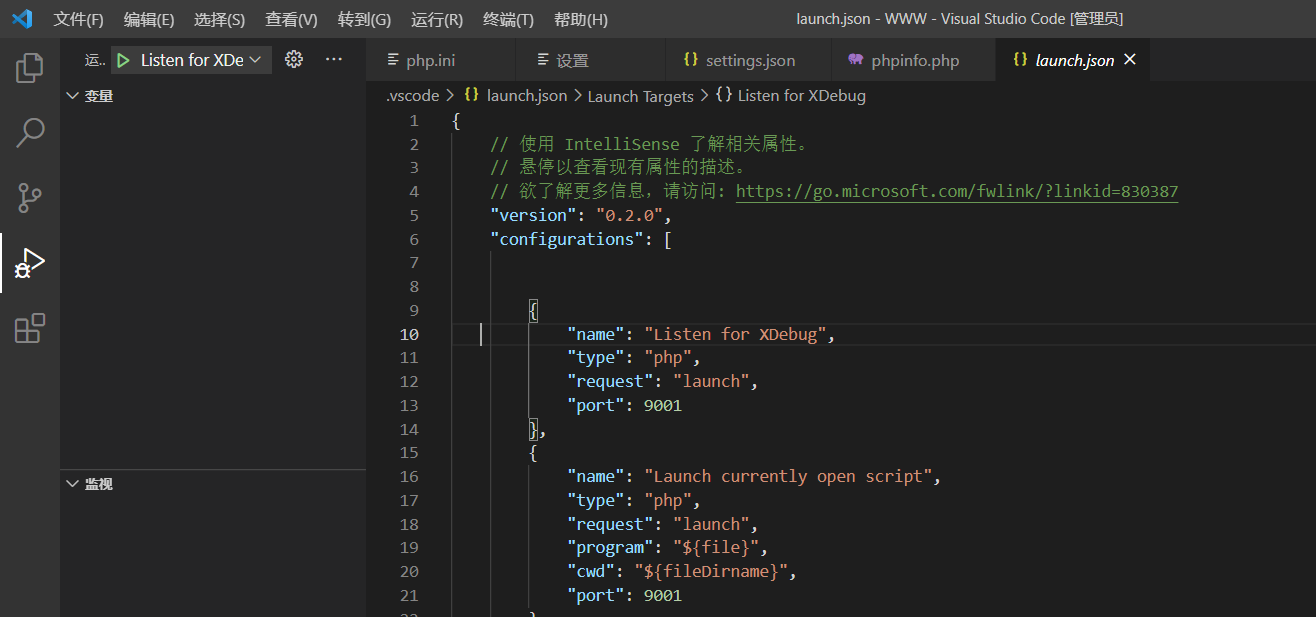Viewport: 1316px width, 617px height.
Task: Click the "version" key text
Action: tap(532, 215)
